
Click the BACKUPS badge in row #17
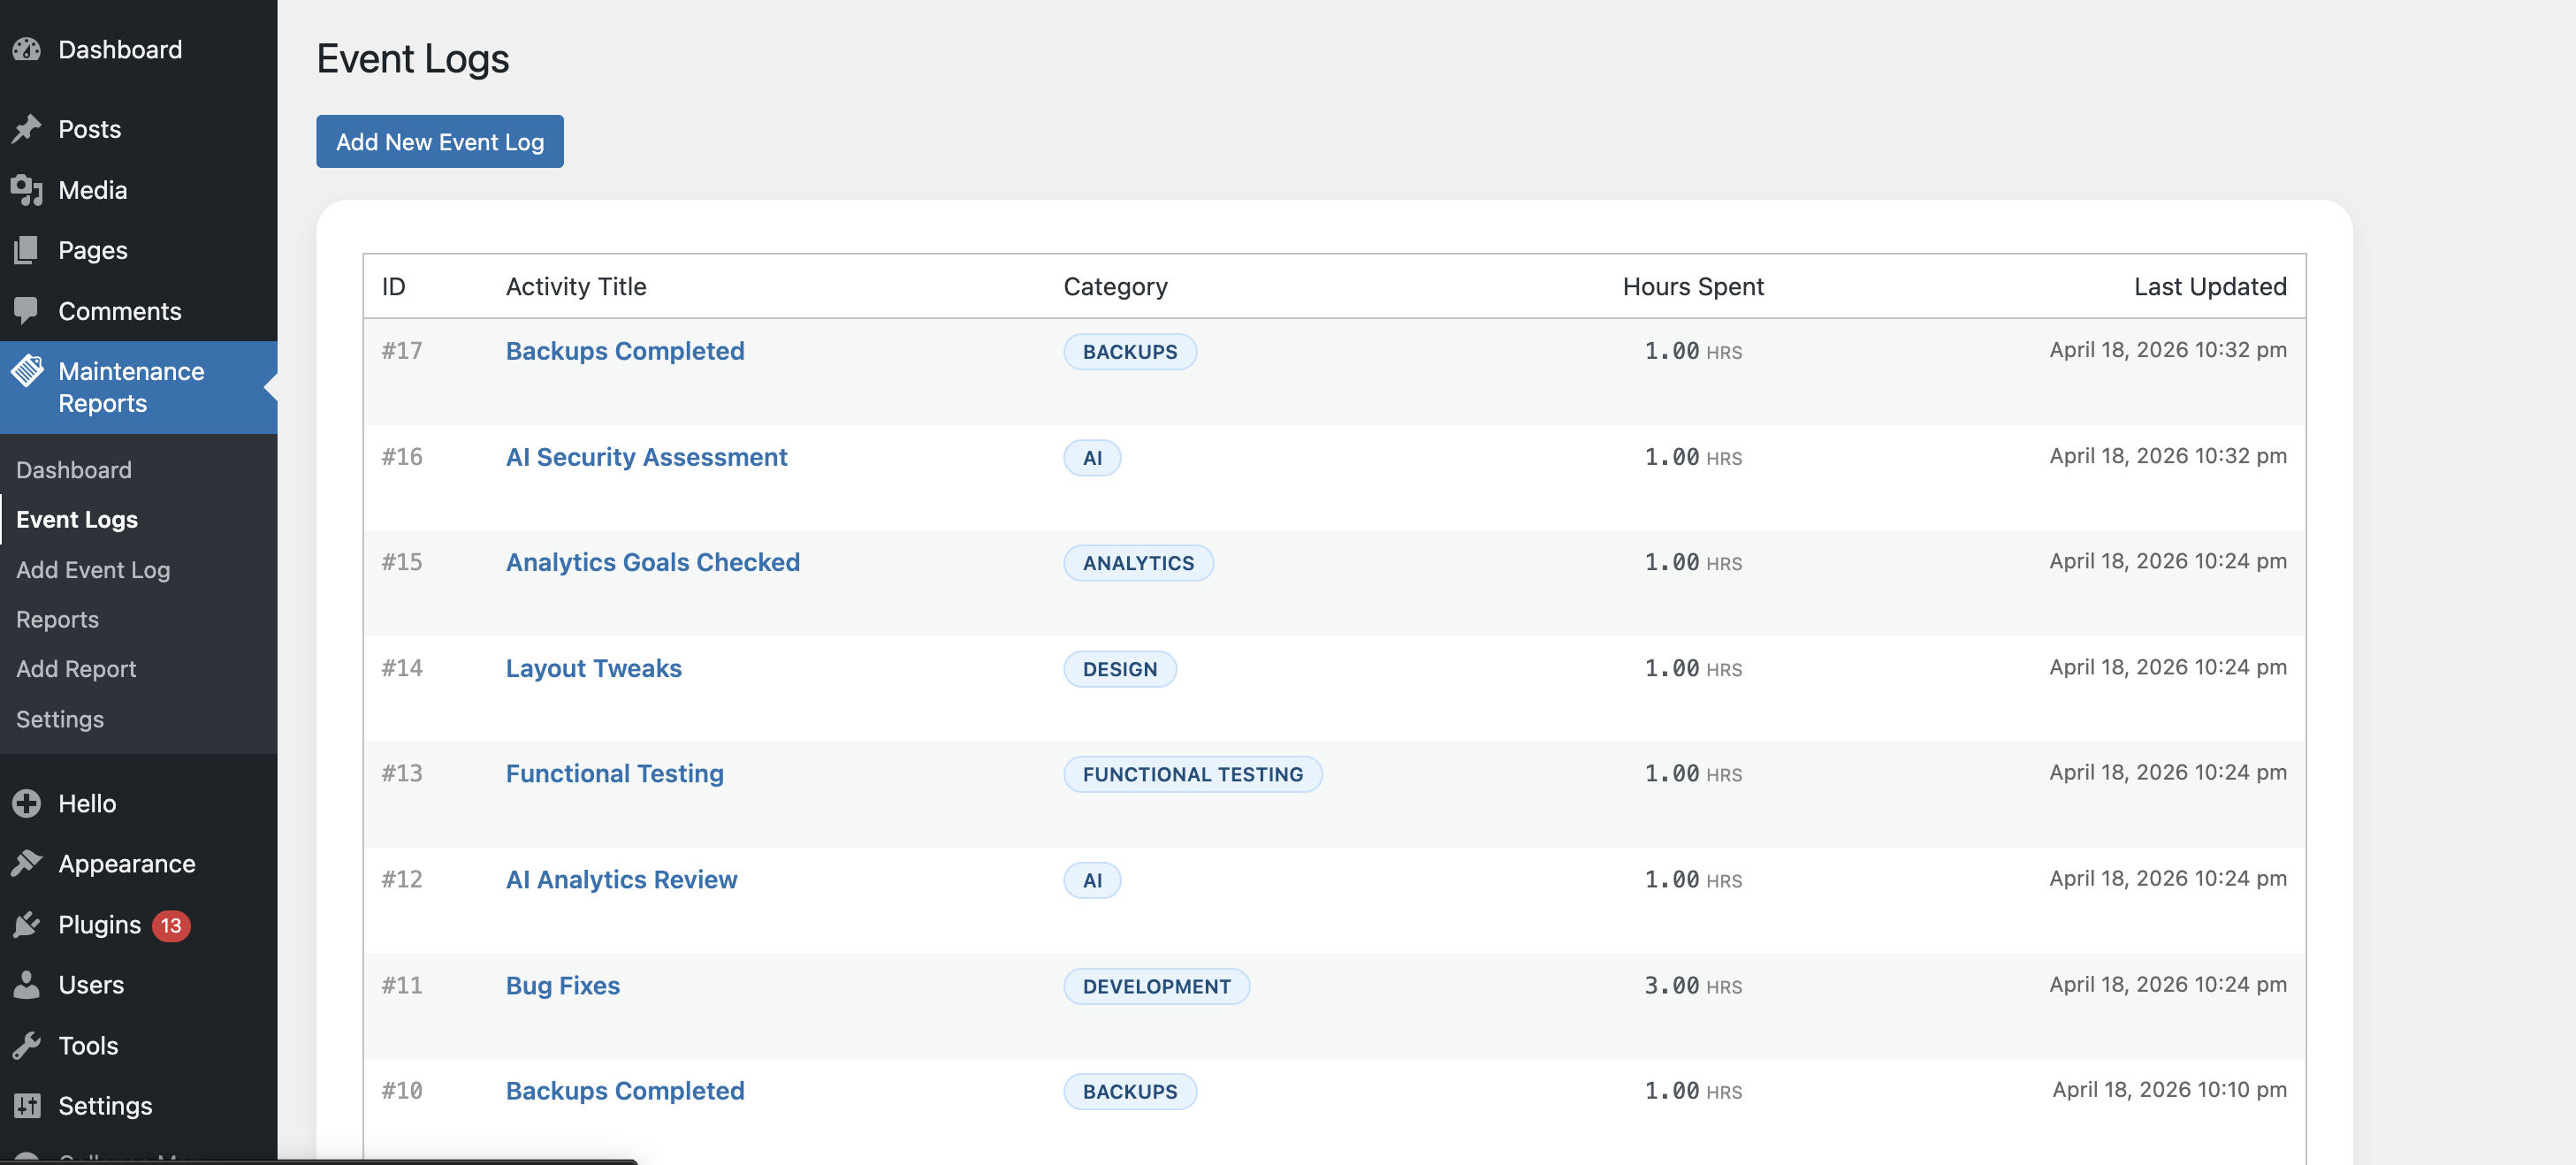1130,351
